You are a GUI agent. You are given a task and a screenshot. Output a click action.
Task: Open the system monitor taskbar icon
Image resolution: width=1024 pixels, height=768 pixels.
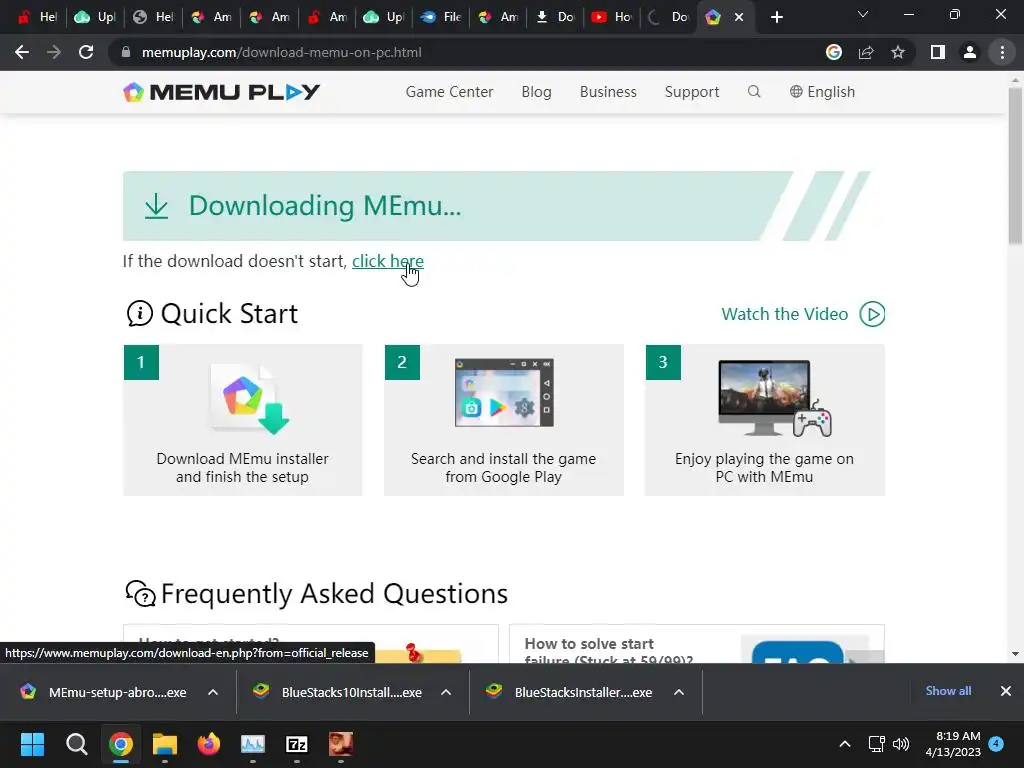[x=253, y=744]
